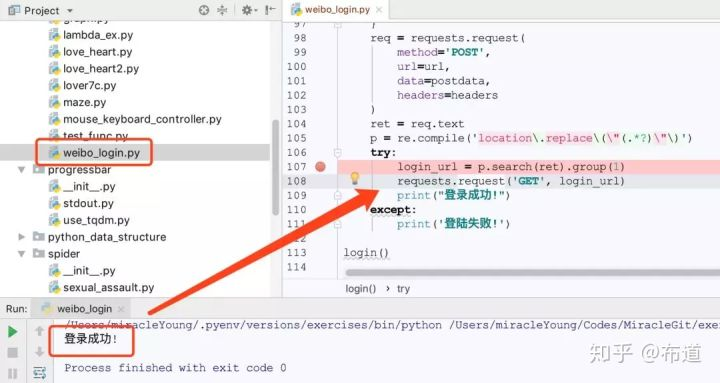
Task: Open __init__.py under progressbar
Action: (89, 186)
